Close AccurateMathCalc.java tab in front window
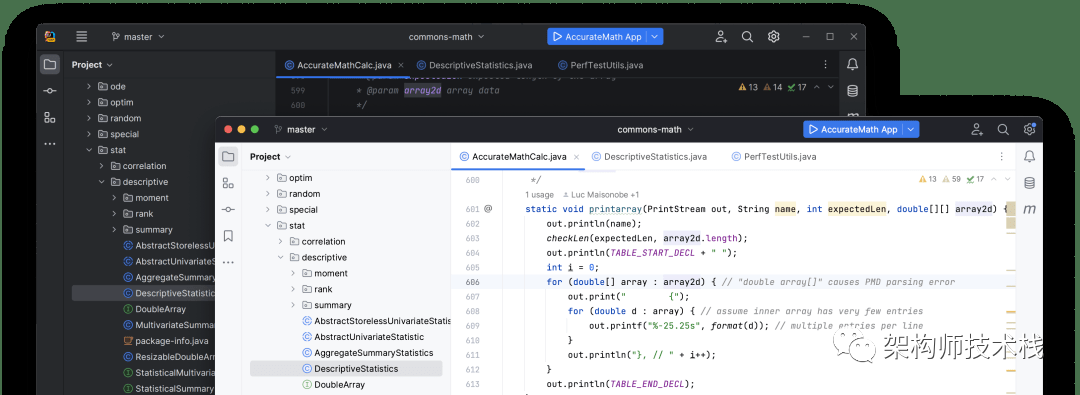 (x=577, y=157)
